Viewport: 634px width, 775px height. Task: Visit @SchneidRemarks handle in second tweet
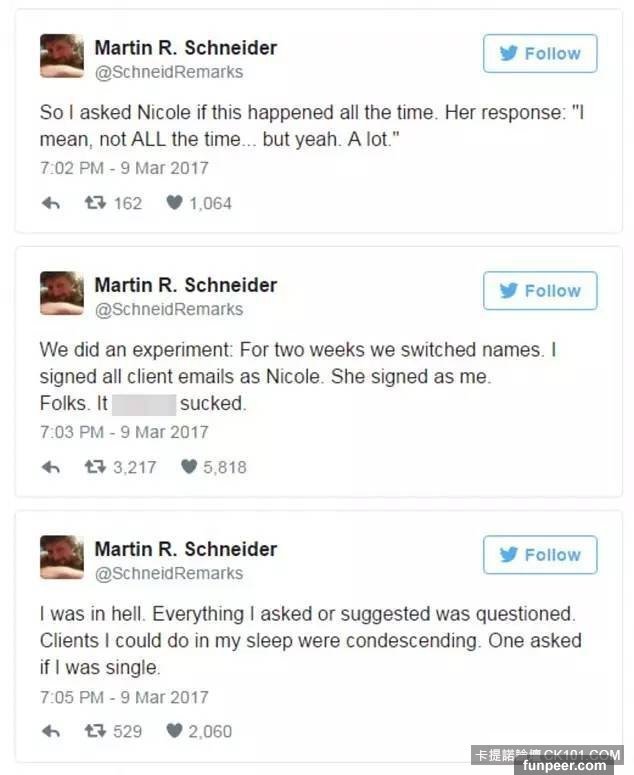tap(168, 309)
